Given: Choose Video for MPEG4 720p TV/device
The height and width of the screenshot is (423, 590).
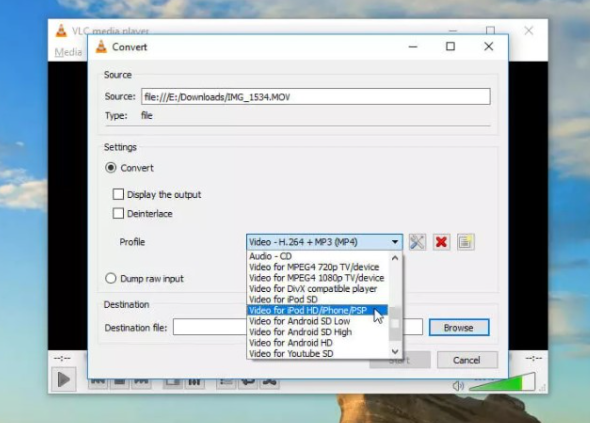Looking at the screenshot, I should [318, 267].
